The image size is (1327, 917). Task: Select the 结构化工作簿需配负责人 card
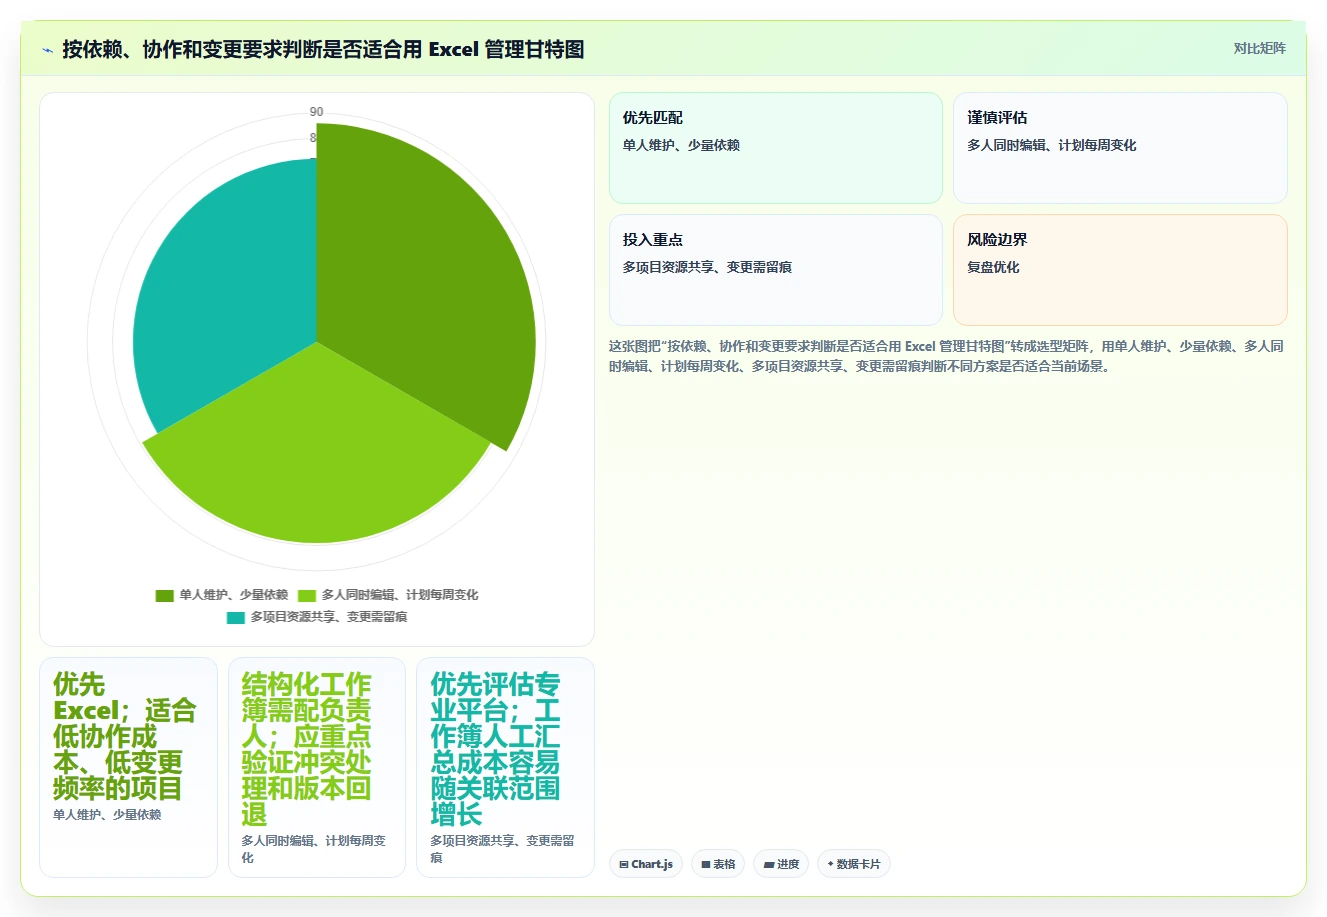pyautogui.click(x=317, y=767)
